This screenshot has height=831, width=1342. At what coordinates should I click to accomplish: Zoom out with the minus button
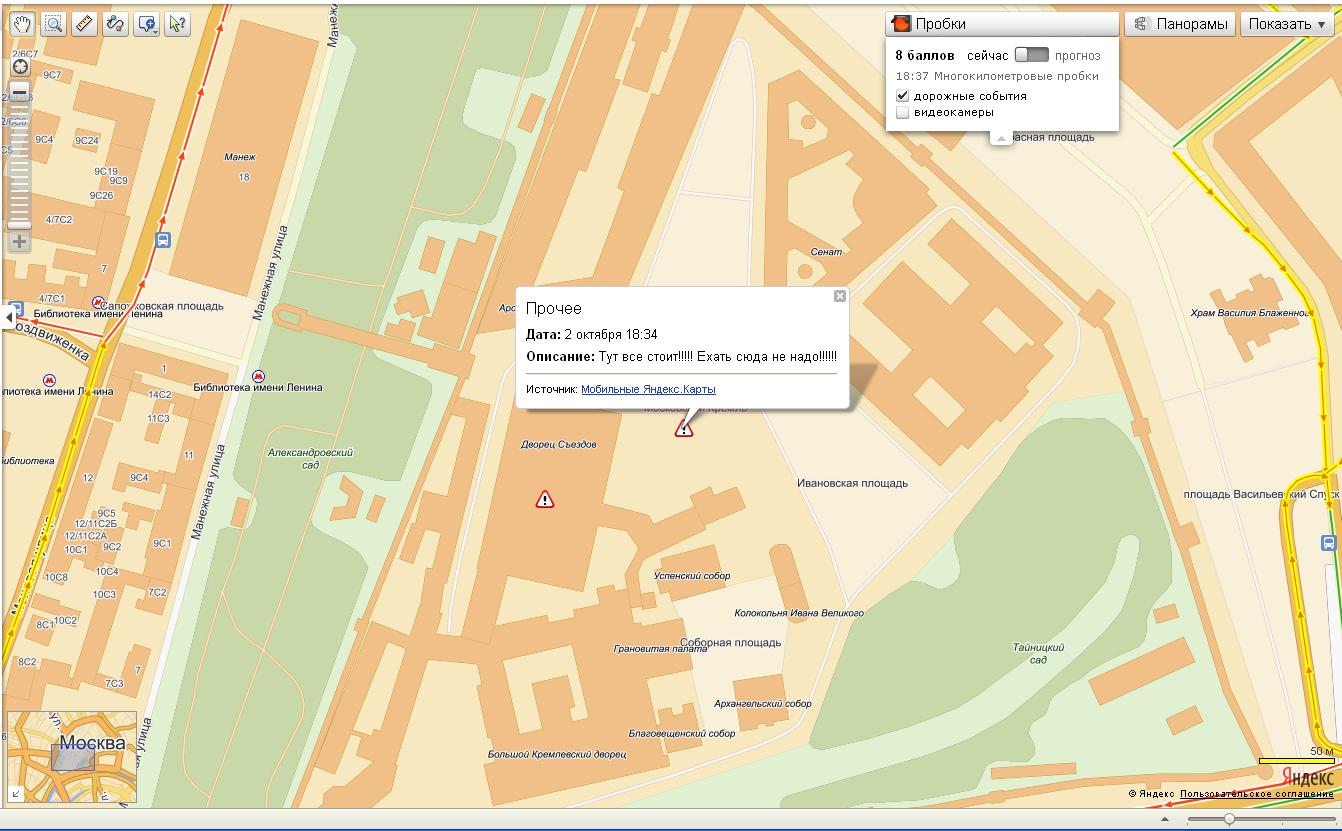click(19, 93)
